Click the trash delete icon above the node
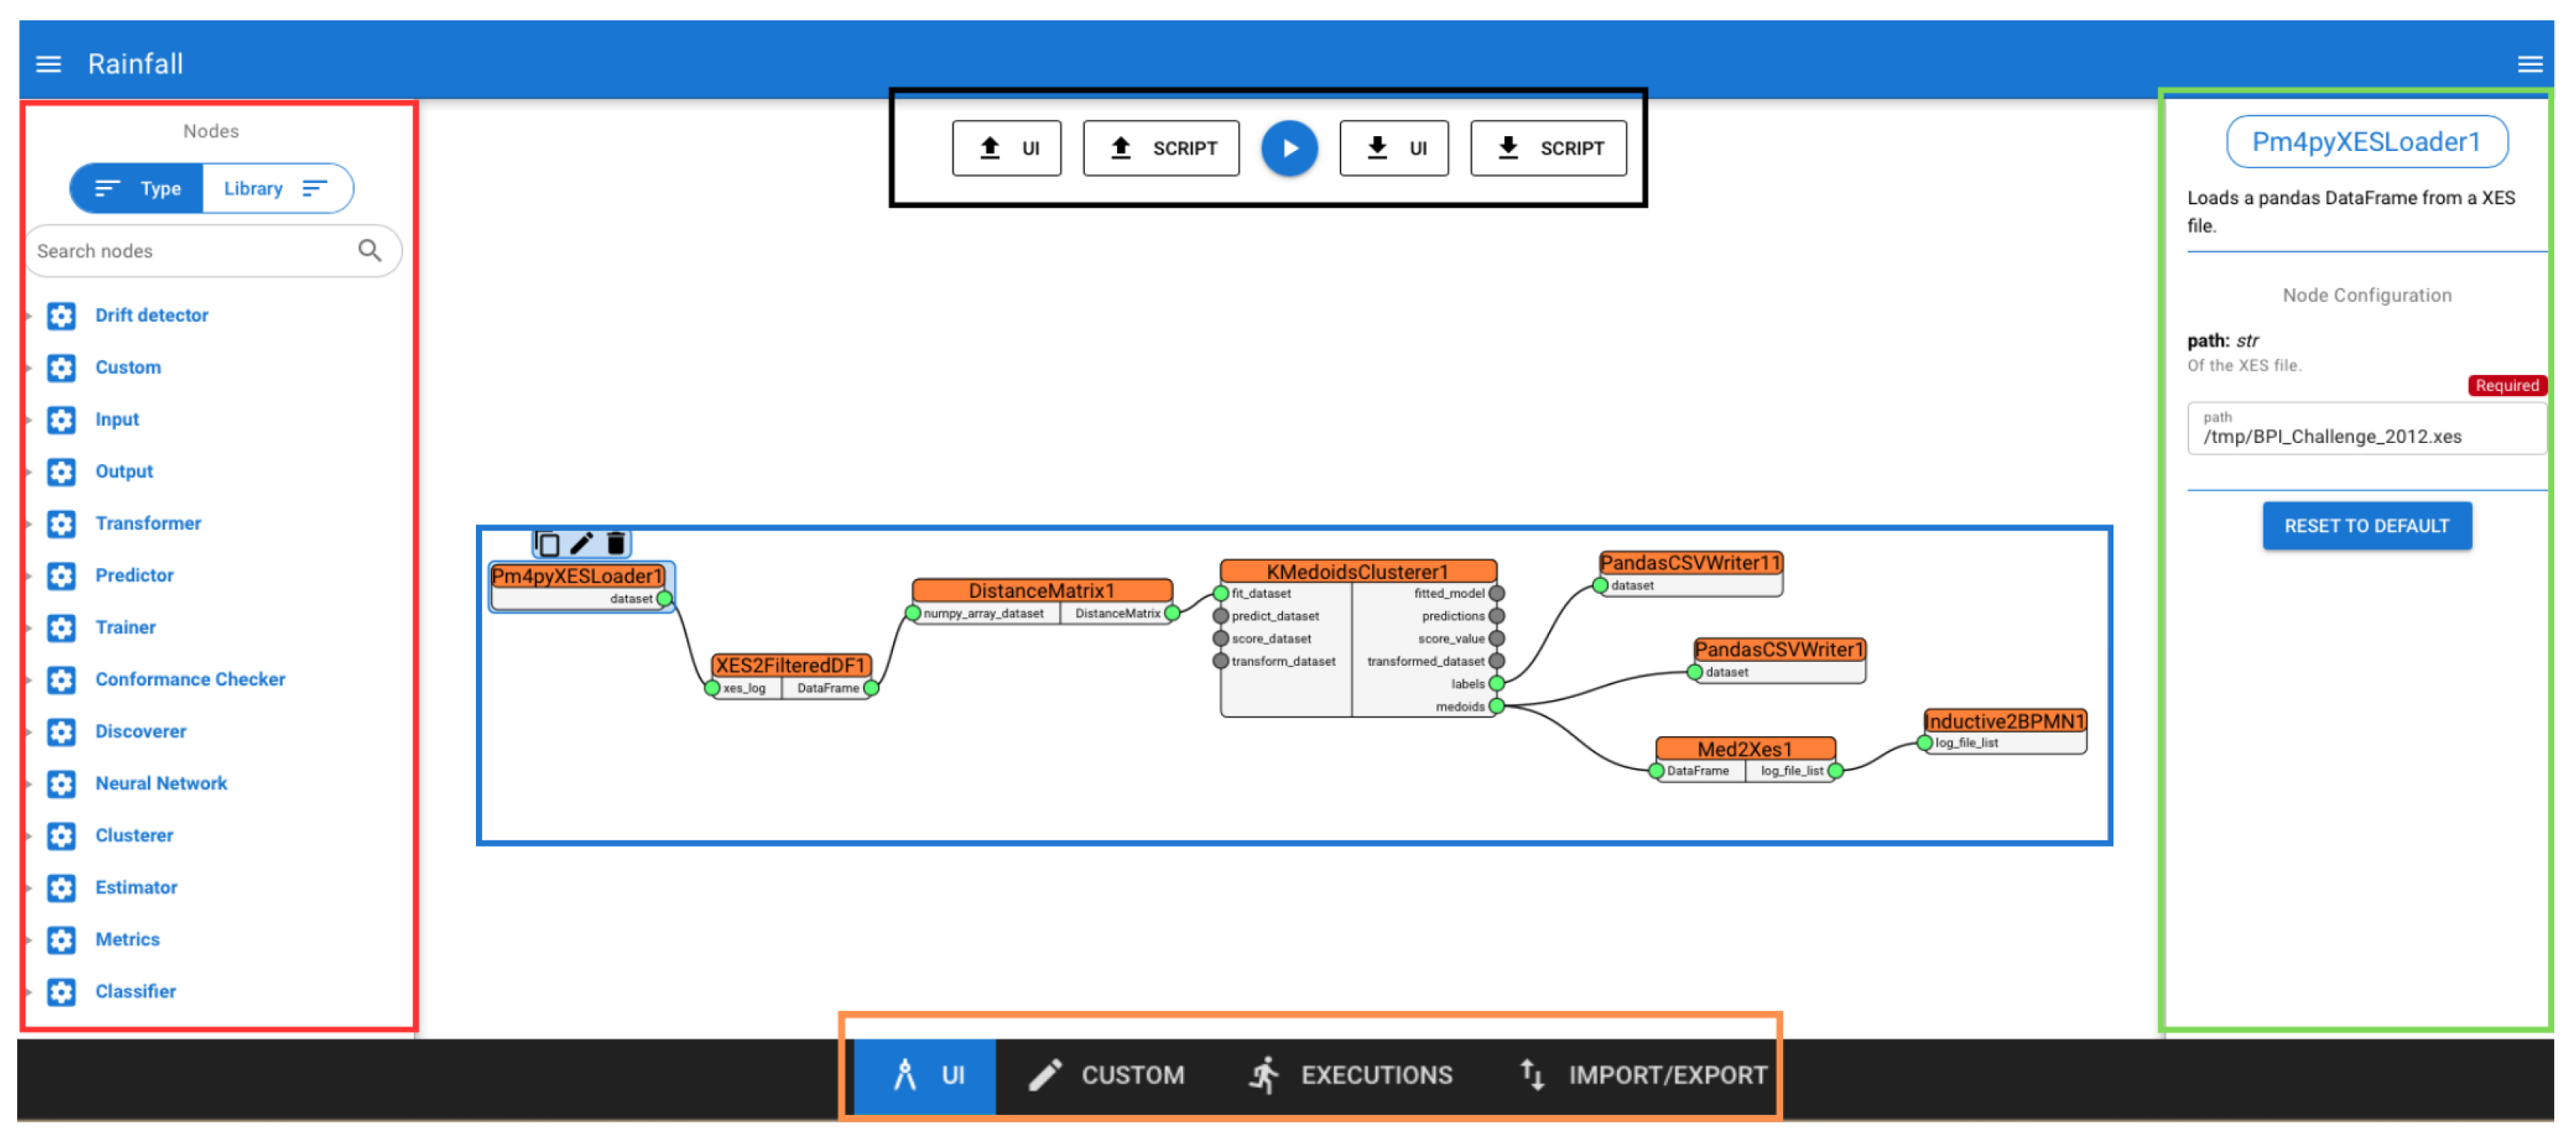Screen dimensions: 2576x1144 pyautogui.click(x=616, y=543)
